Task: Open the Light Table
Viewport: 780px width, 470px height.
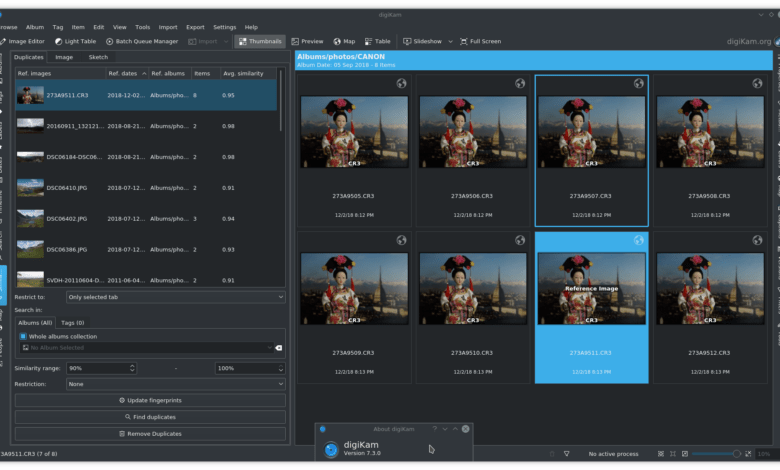Action: (x=75, y=41)
